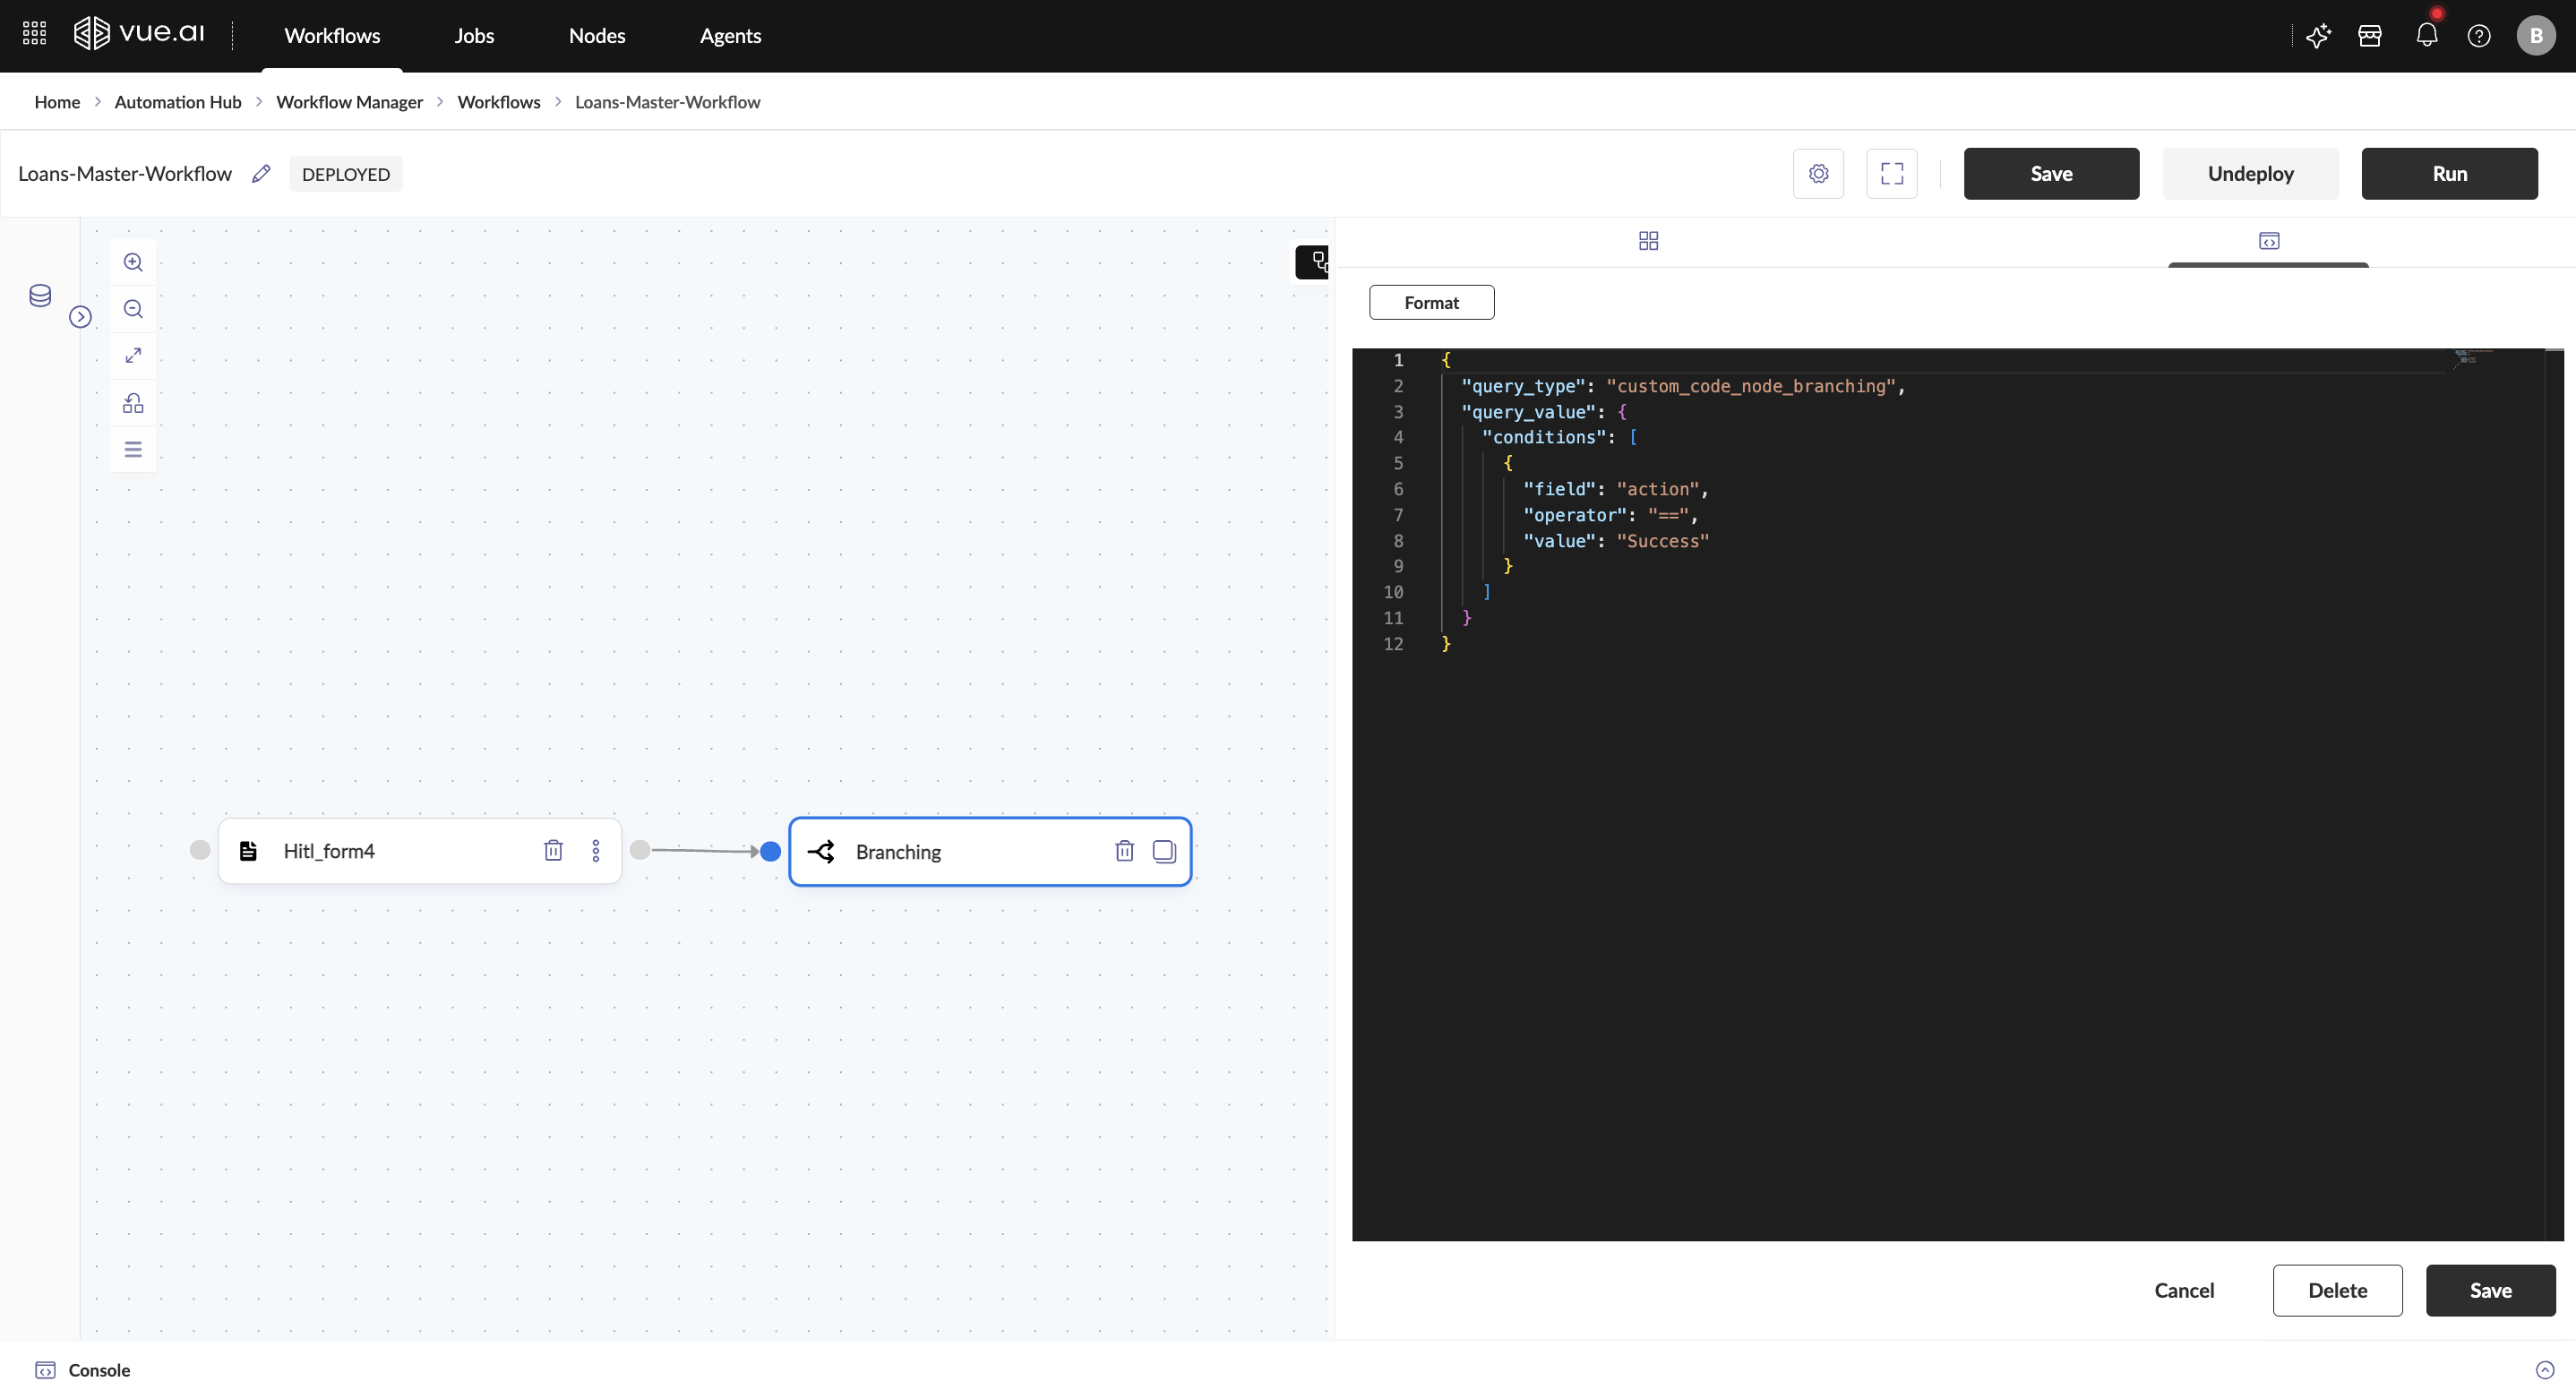Image resolution: width=2576 pixels, height=1390 pixels.
Task: Open the database sidebar icon
Action: [40, 296]
